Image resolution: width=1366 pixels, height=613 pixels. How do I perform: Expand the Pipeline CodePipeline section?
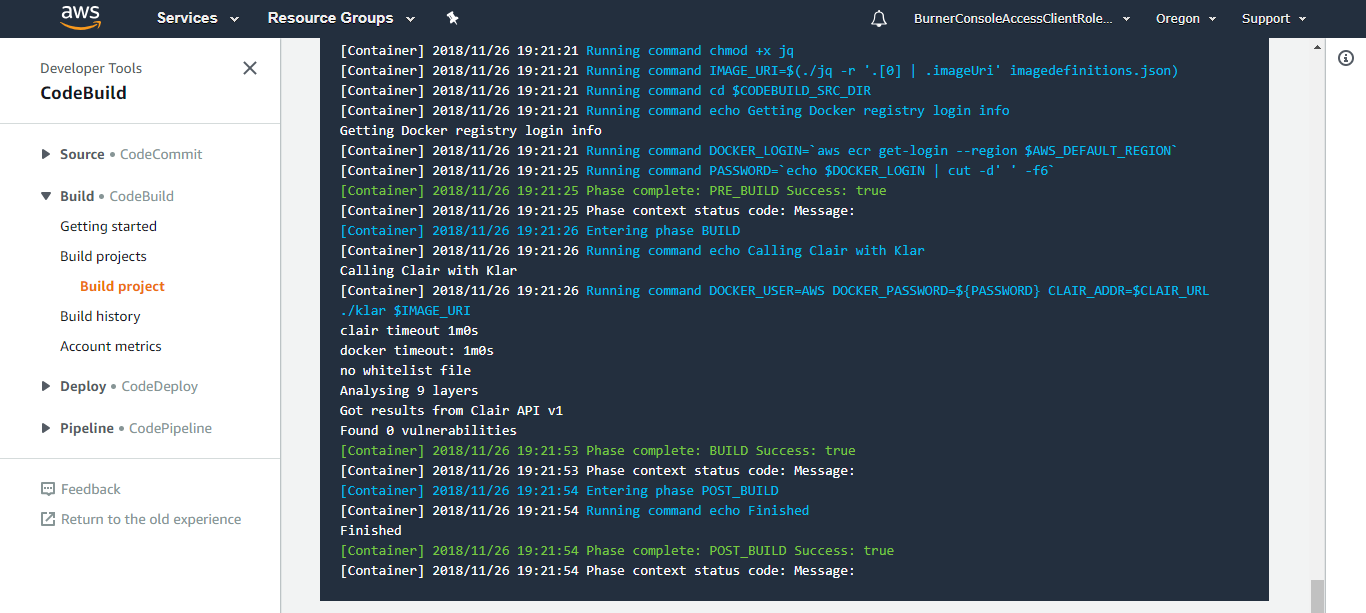click(x=126, y=428)
